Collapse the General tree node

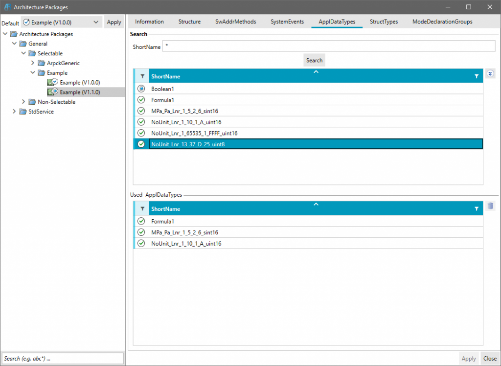14,44
